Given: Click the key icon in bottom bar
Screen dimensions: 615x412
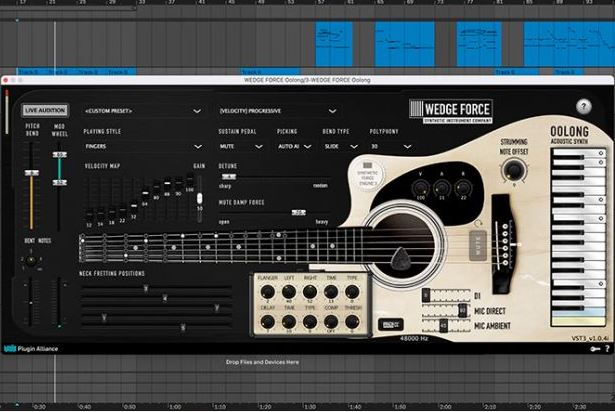Looking at the screenshot, I should pos(595,348).
